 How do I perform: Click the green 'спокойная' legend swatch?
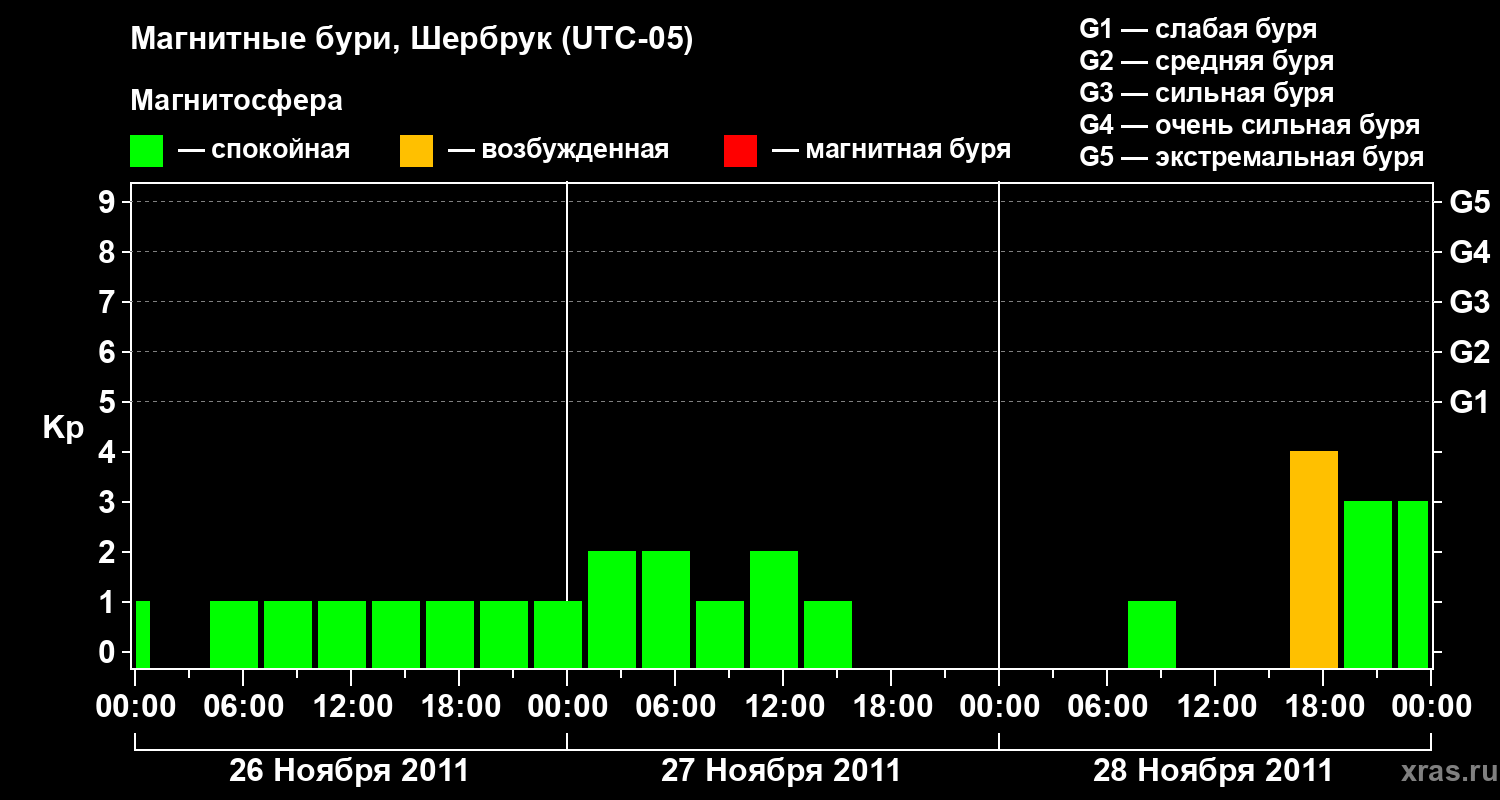click(147, 151)
